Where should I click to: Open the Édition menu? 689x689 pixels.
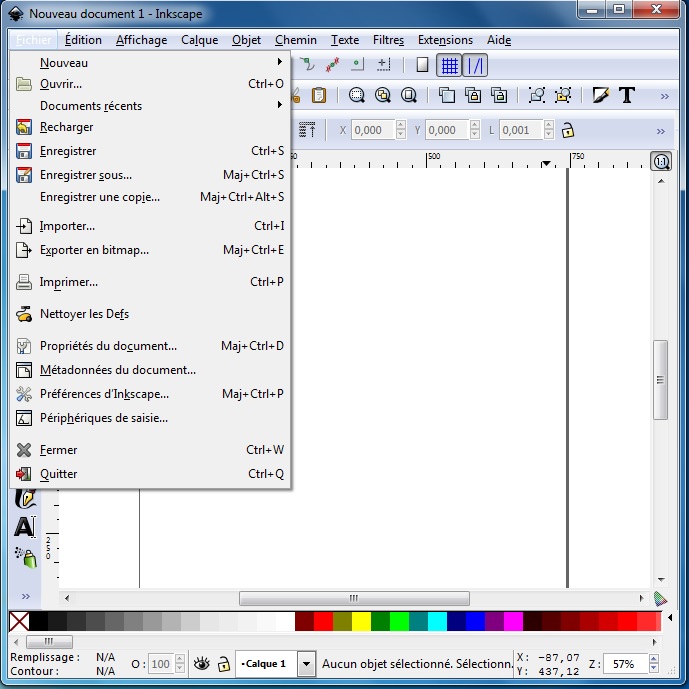pyautogui.click(x=83, y=40)
